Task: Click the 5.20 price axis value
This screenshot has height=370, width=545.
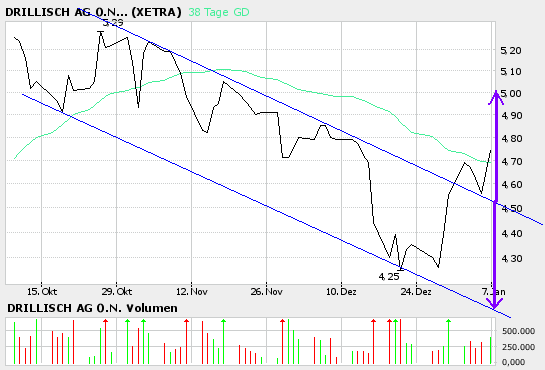Action: (511, 51)
